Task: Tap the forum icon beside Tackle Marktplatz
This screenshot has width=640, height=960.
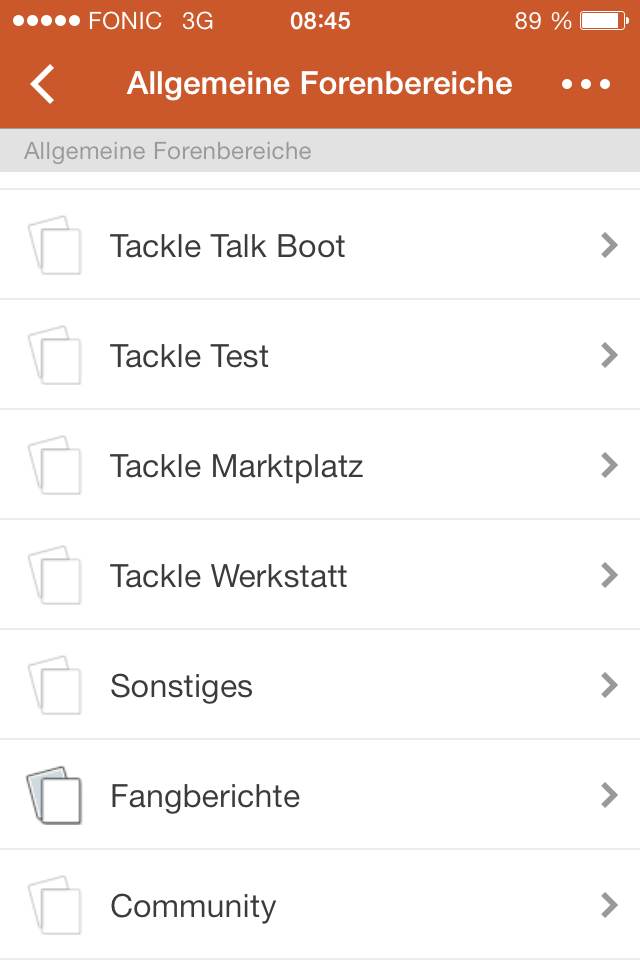Action: [x=55, y=465]
